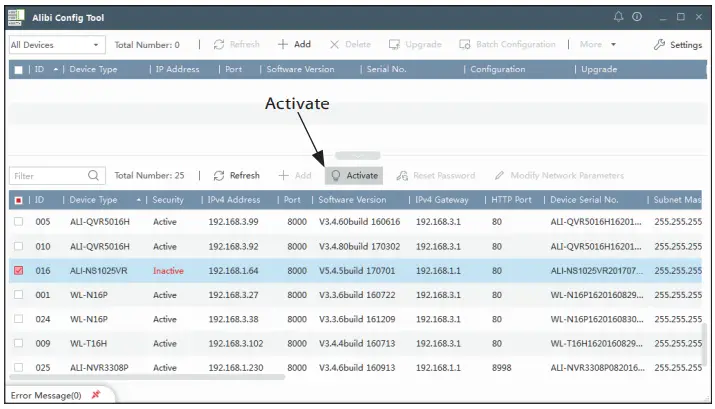Click the Total Number: 25 label

(149, 176)
